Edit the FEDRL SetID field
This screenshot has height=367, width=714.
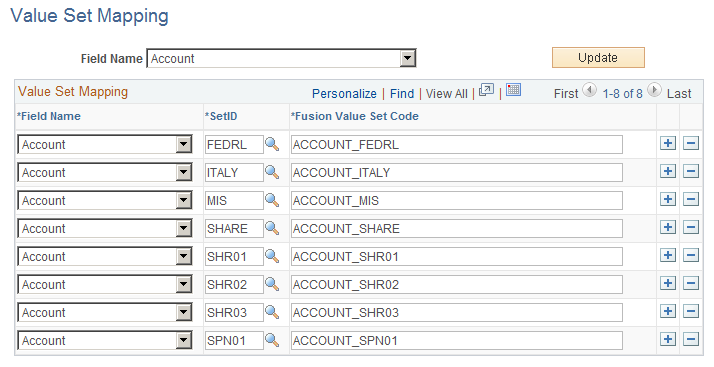point(234,145)
